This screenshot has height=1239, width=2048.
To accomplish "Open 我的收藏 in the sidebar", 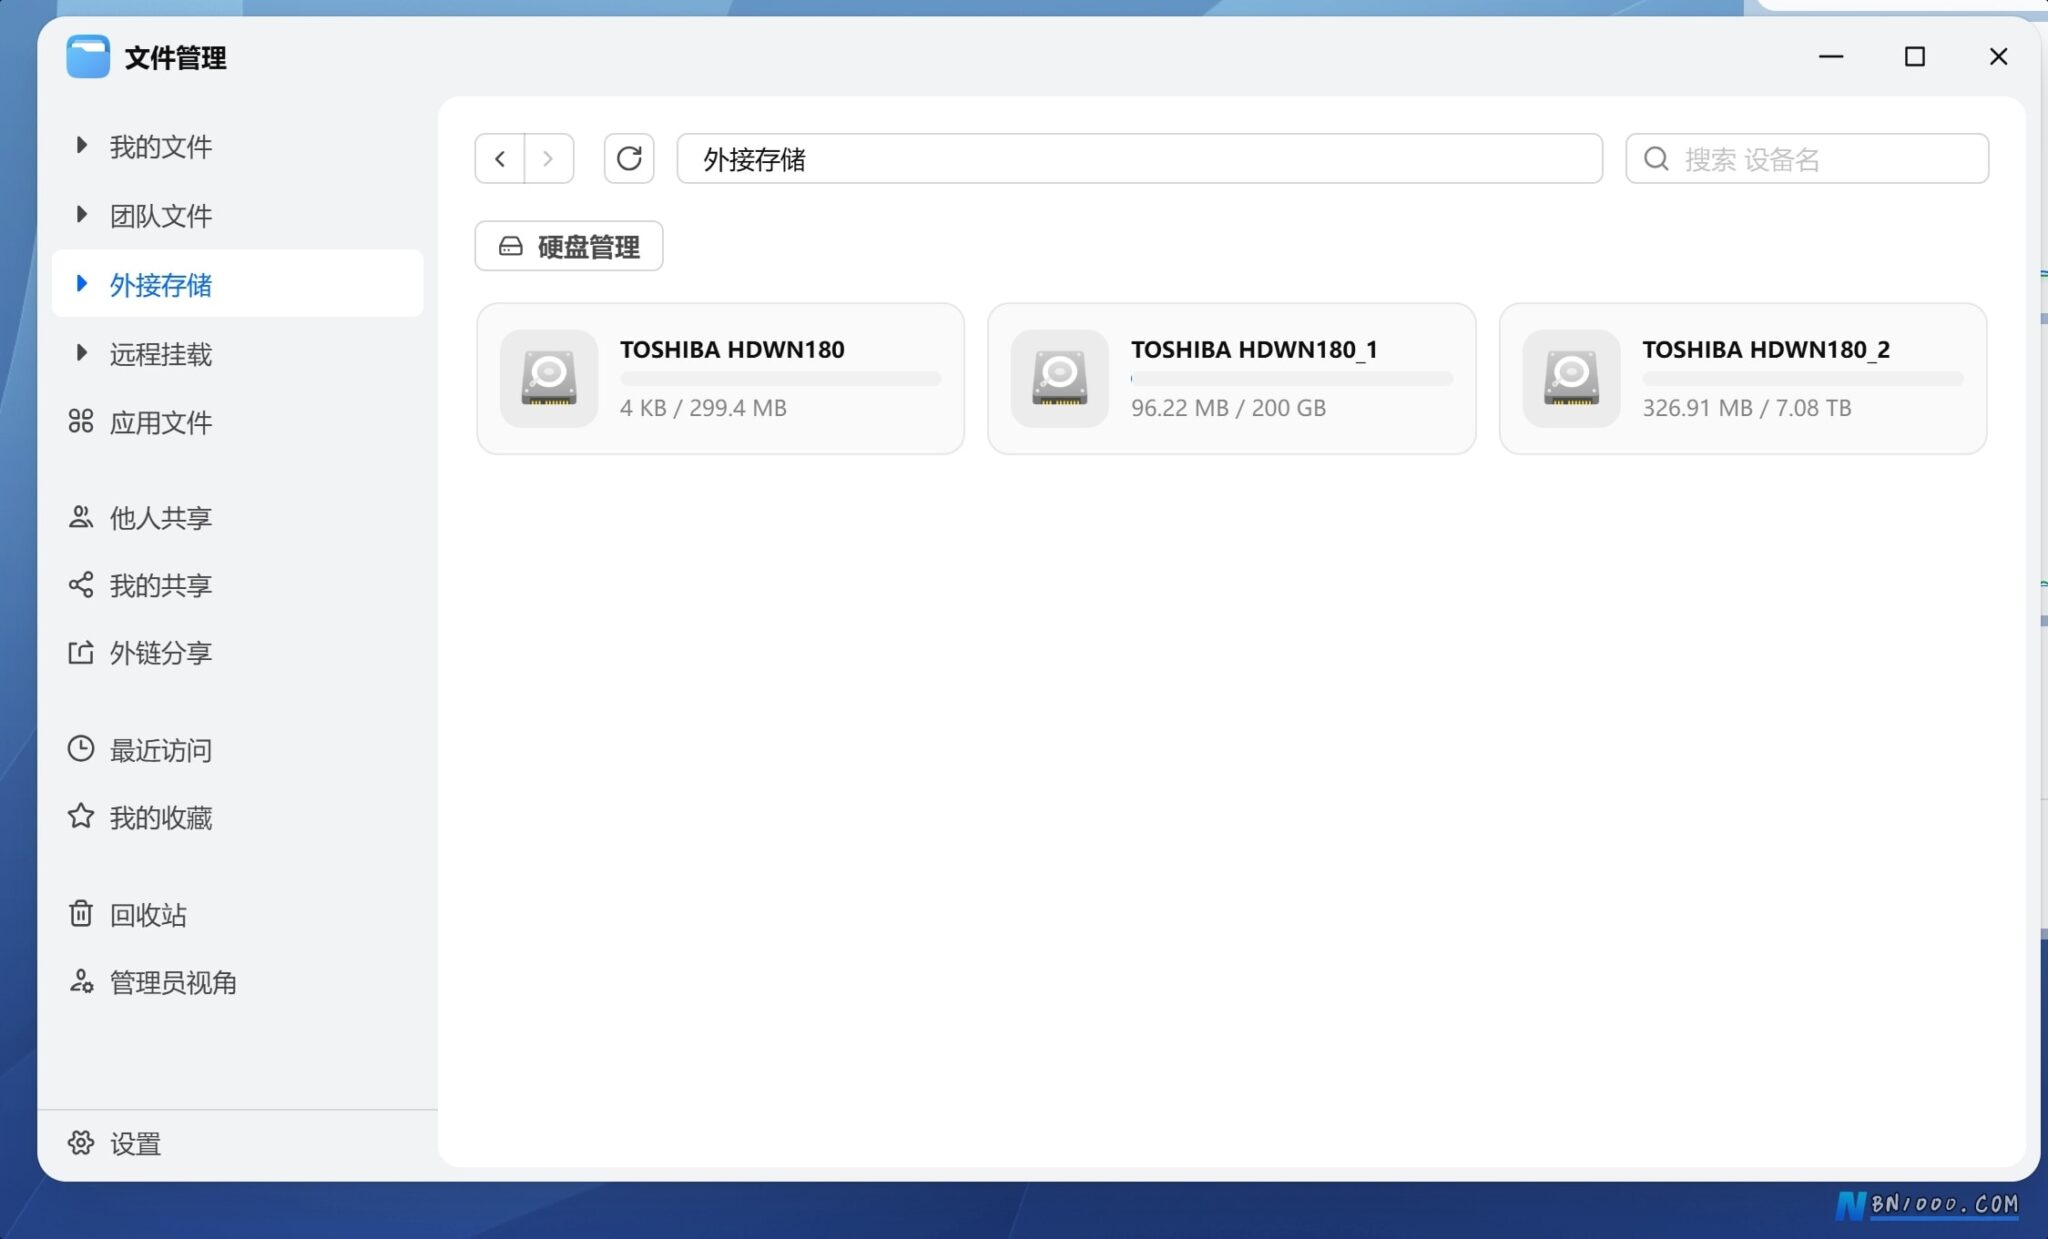I will (238, 818).
